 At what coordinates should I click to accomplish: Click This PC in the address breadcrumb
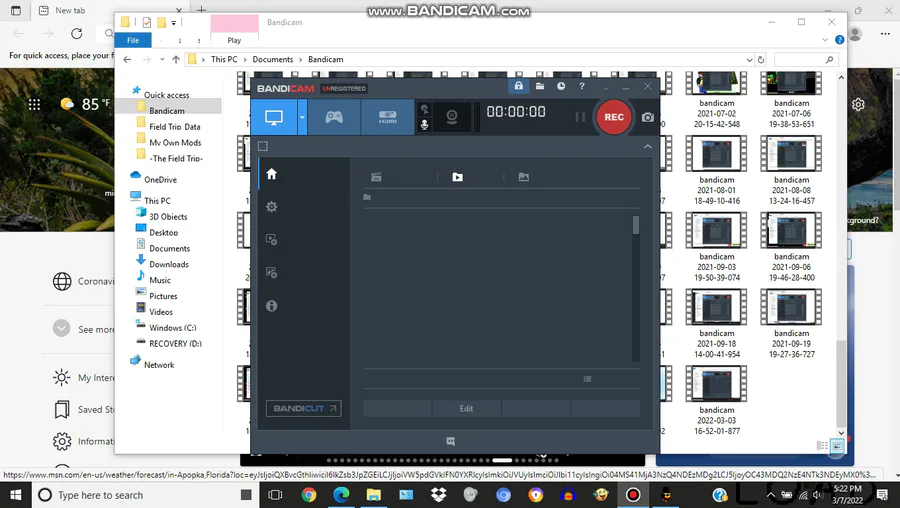[x=224, y=60]
